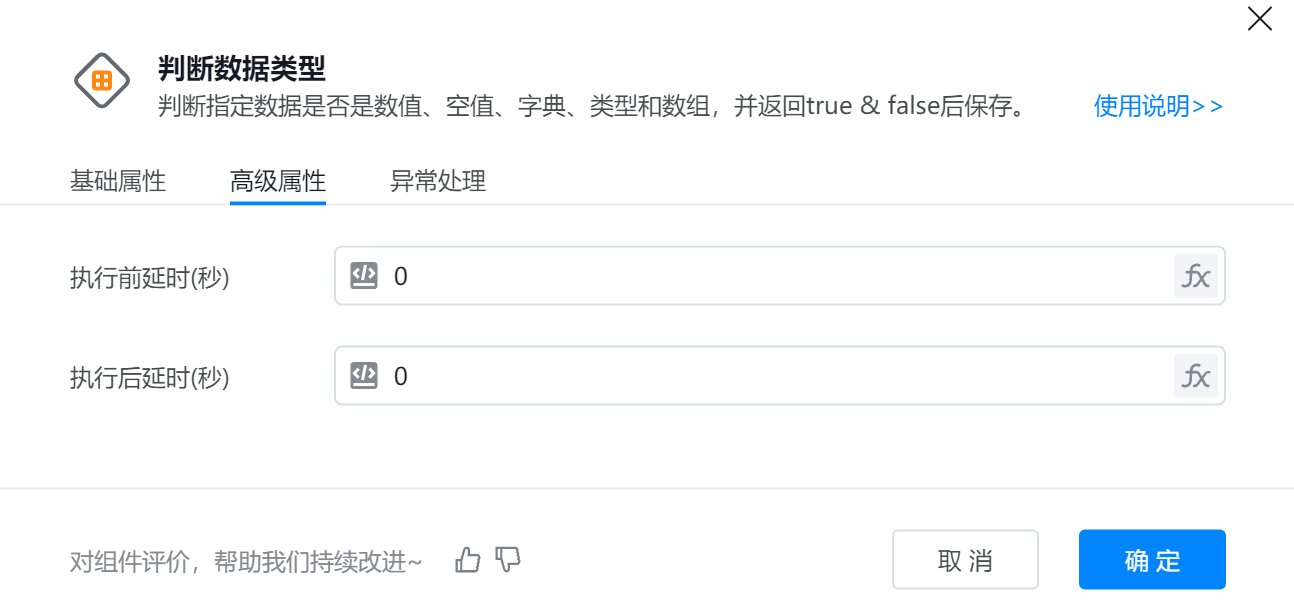Click the 判断数据类型 component icon
Image resolution: width=1294 pixels, height=616 pixels.
point(102,80)
